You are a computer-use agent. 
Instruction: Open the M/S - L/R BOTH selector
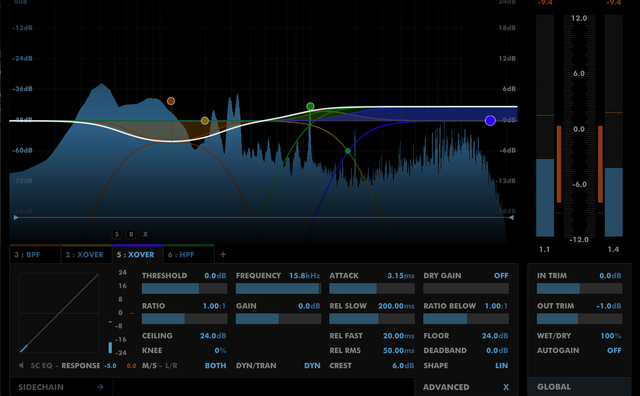pyautogui.click(x=215, y=365)
